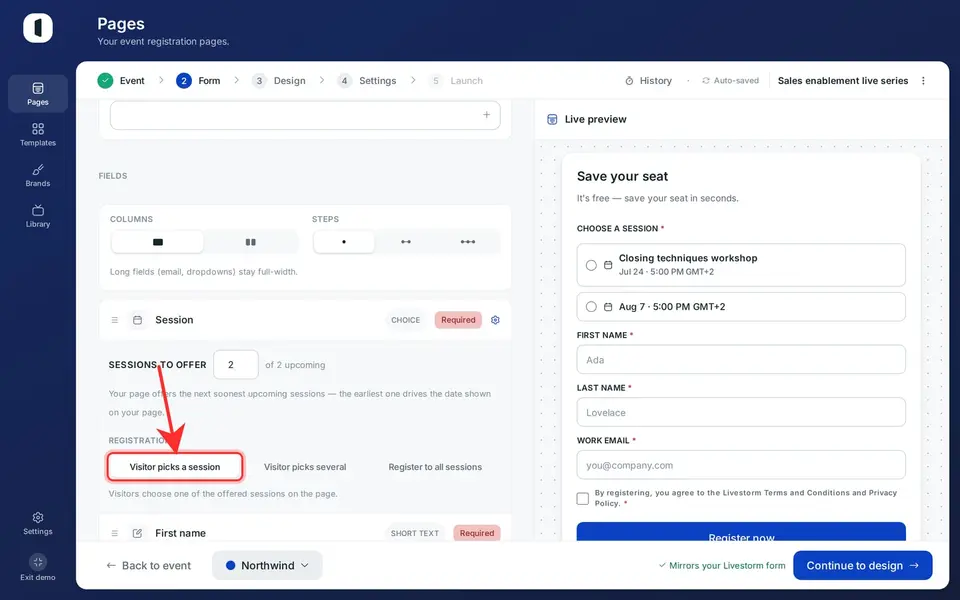The image size is (960, 600).
Task: Go to the Design step tab
Action: (x=279, y=81)
